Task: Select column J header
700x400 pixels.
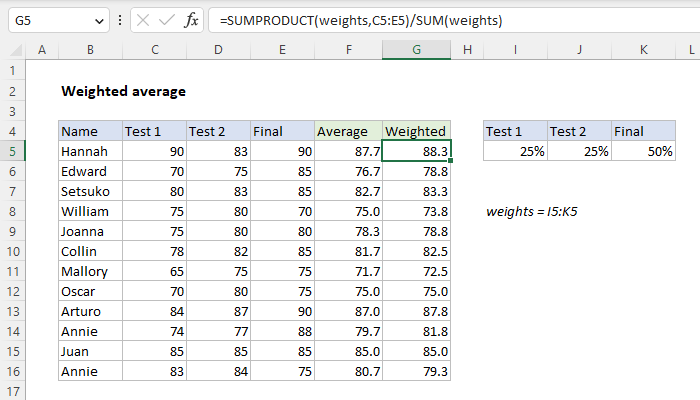Action: [579, 50]
